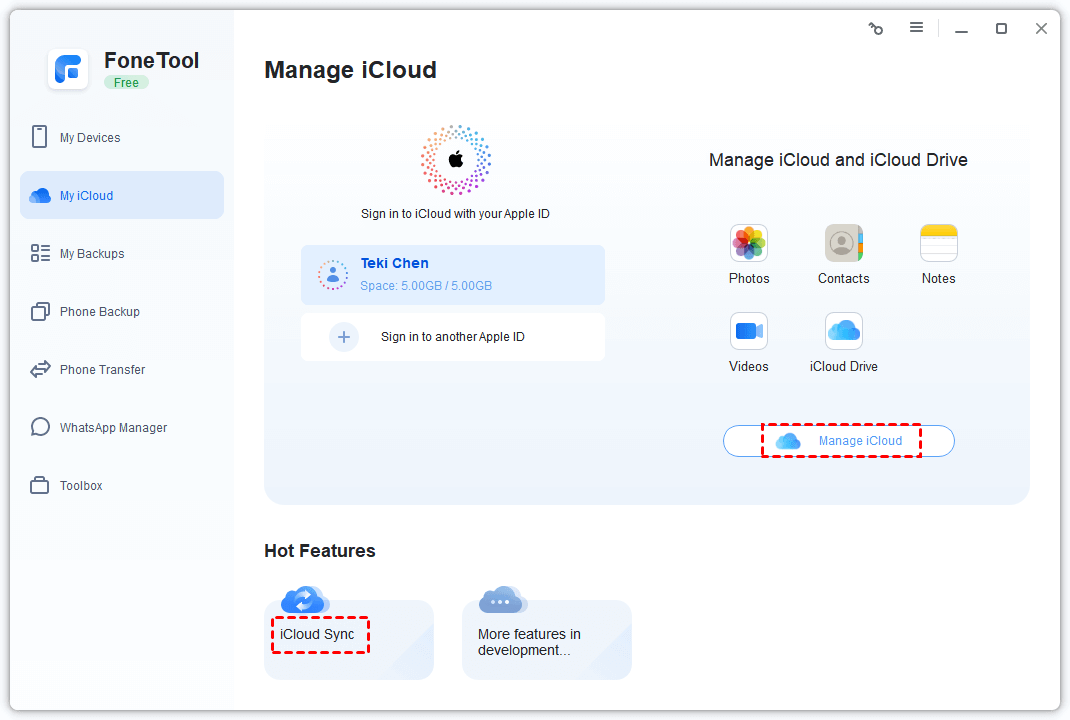1070x720 pixels.
Task: Open the hamburger menu in title bar
Action: (x=916, y=28)
